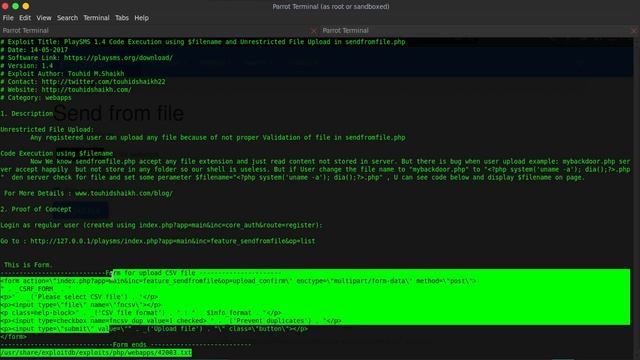Click the form action index.php line

click(x=238, y=281)
